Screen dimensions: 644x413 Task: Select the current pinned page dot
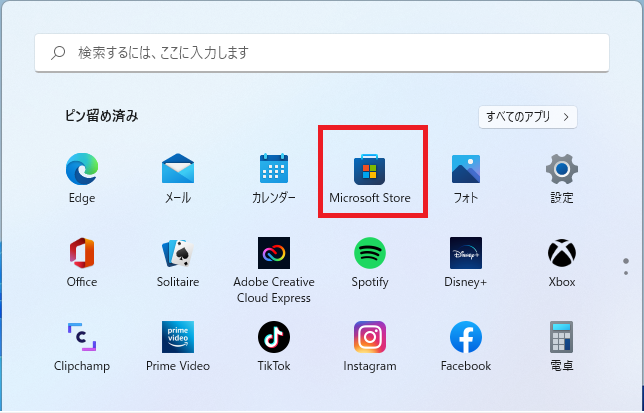(626, 261)
